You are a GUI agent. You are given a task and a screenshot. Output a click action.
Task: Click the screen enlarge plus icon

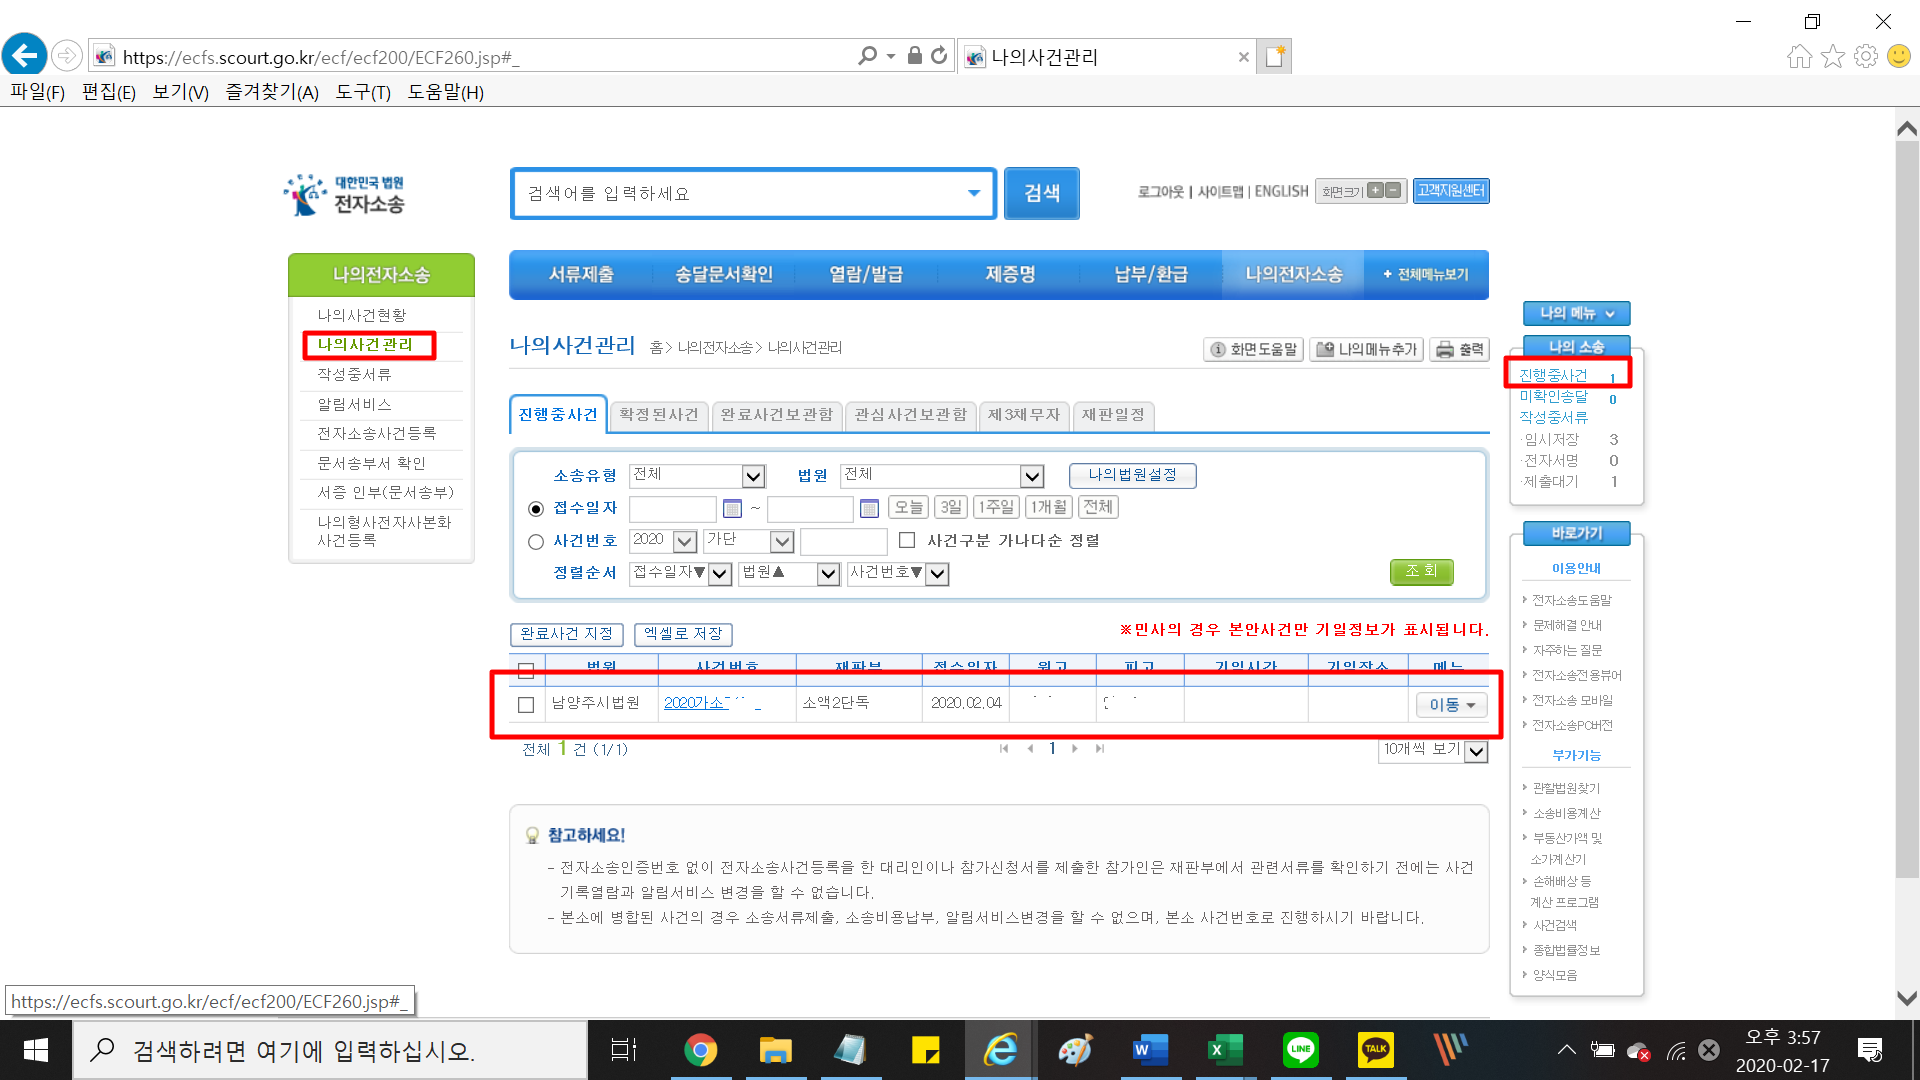coord(1376,191)
